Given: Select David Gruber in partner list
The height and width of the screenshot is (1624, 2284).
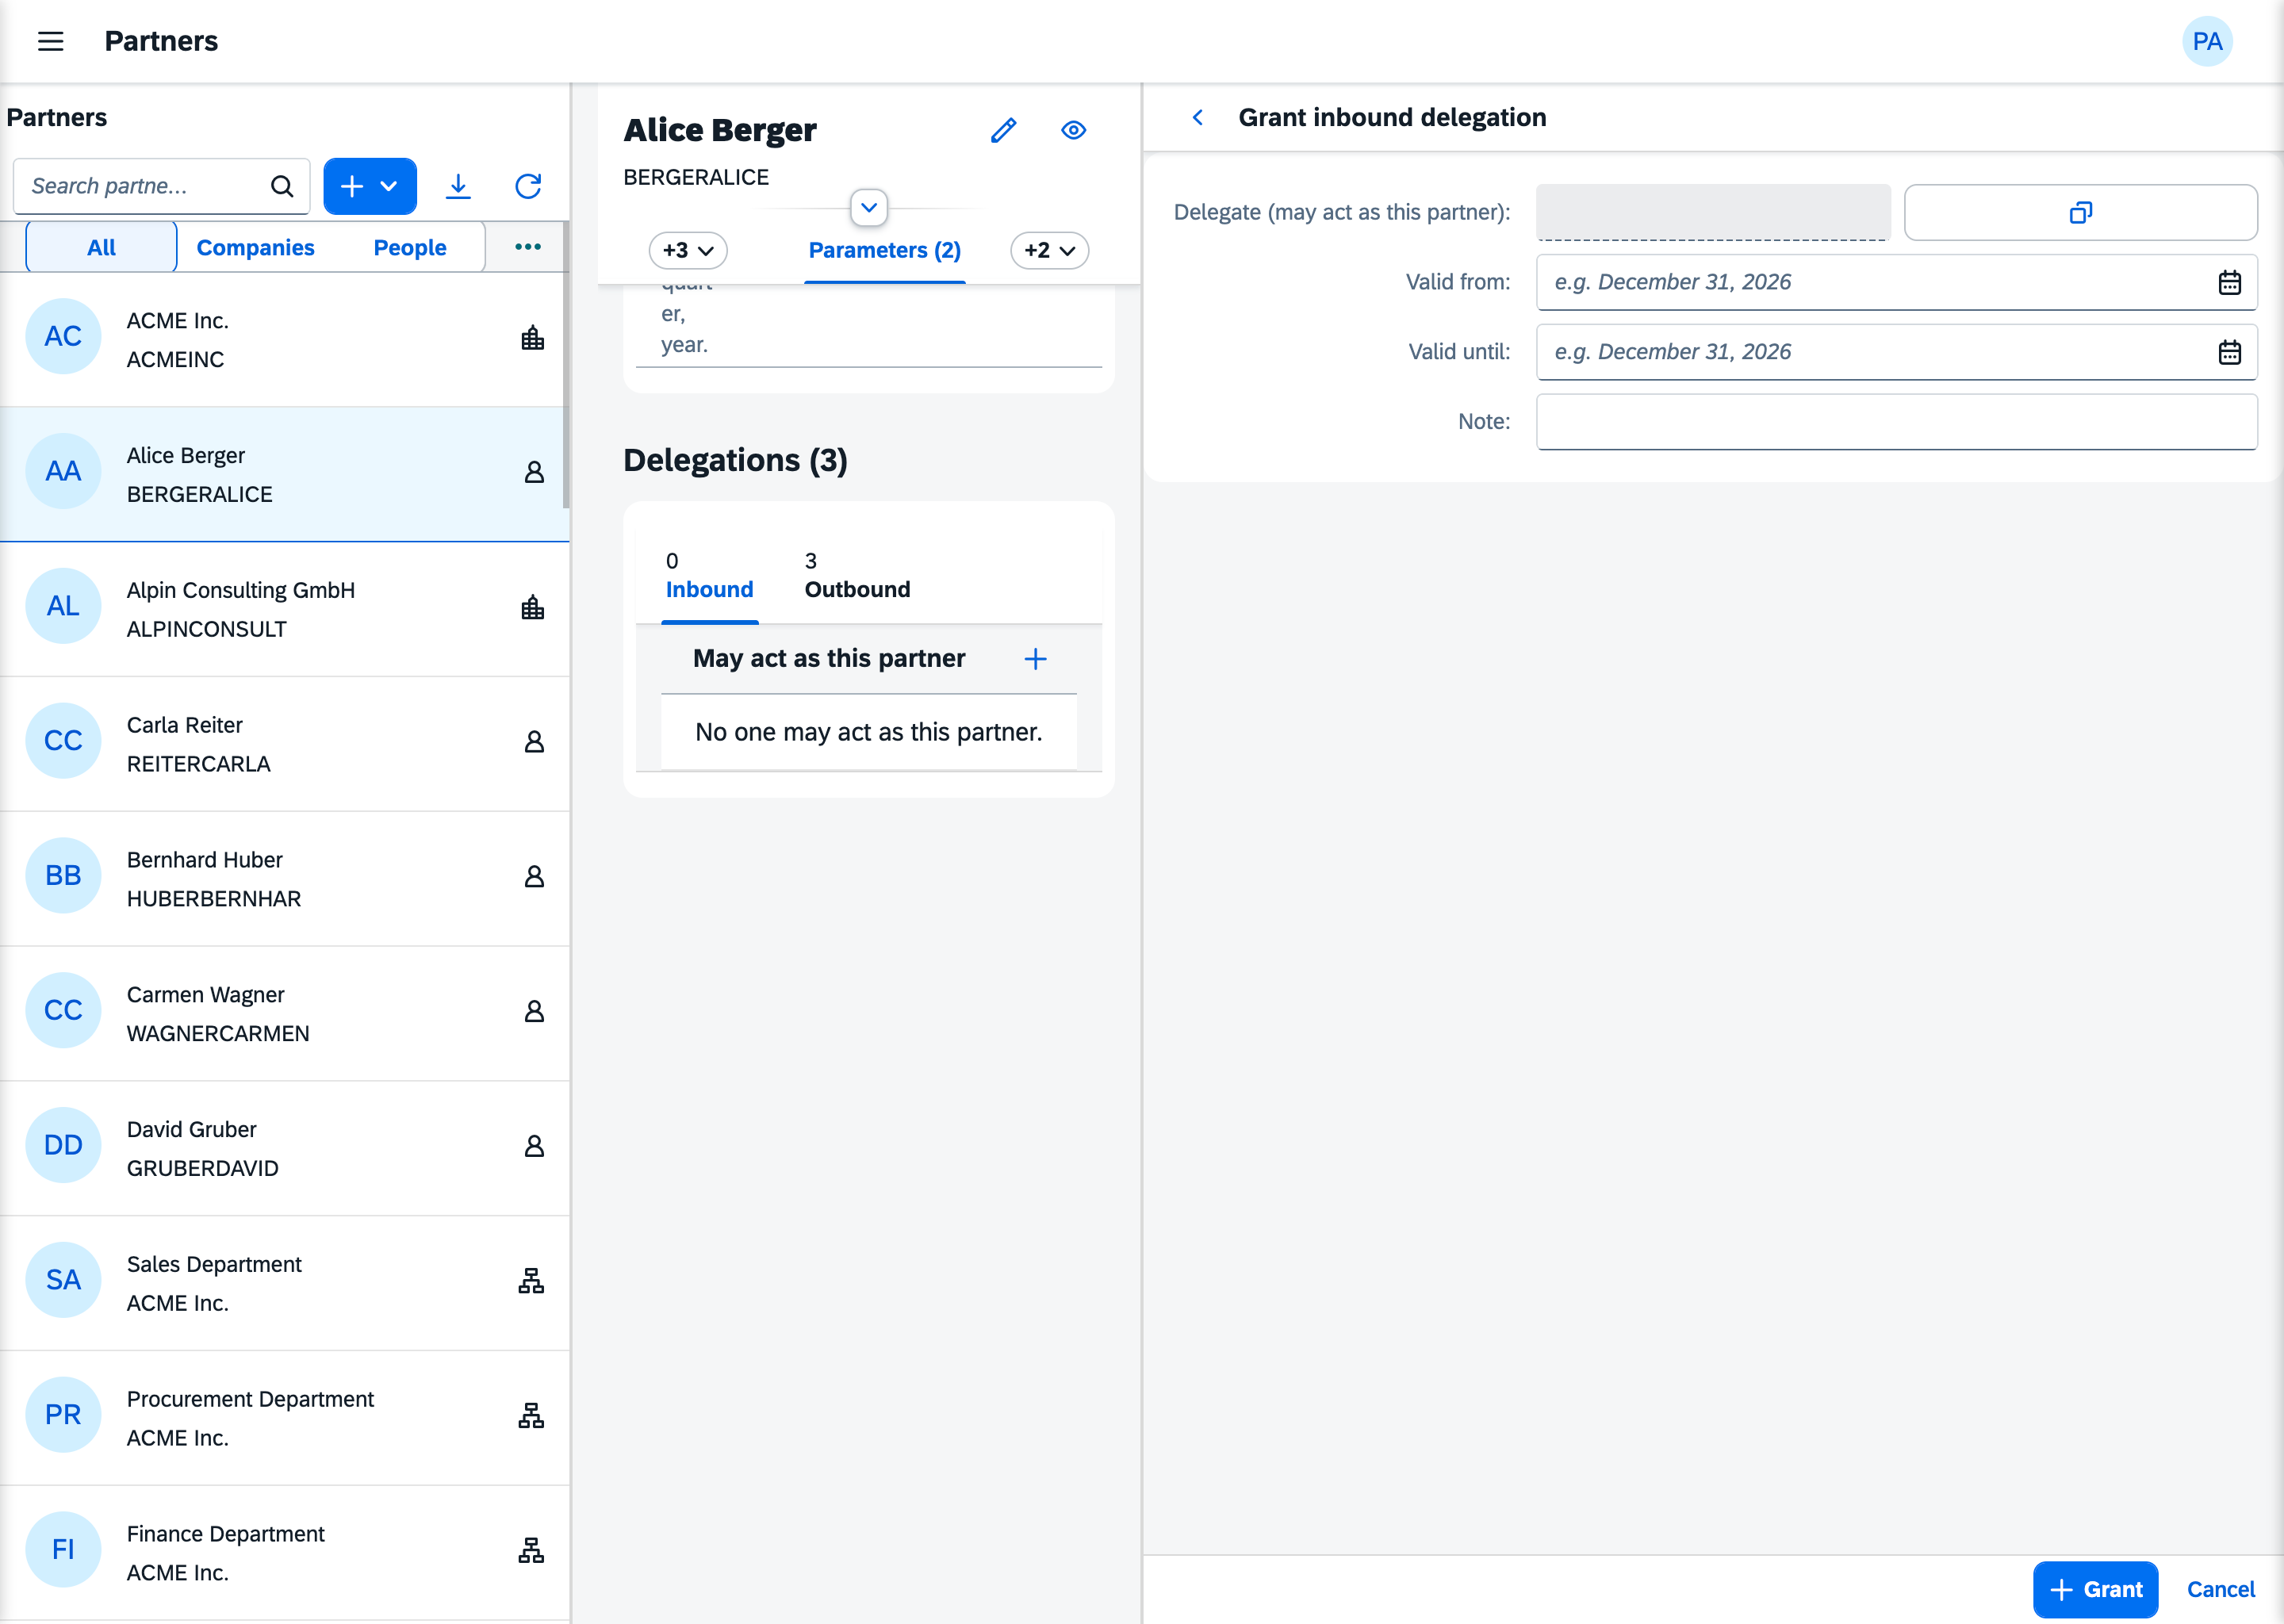Looking at the screenshot, I should point(285,1148).
